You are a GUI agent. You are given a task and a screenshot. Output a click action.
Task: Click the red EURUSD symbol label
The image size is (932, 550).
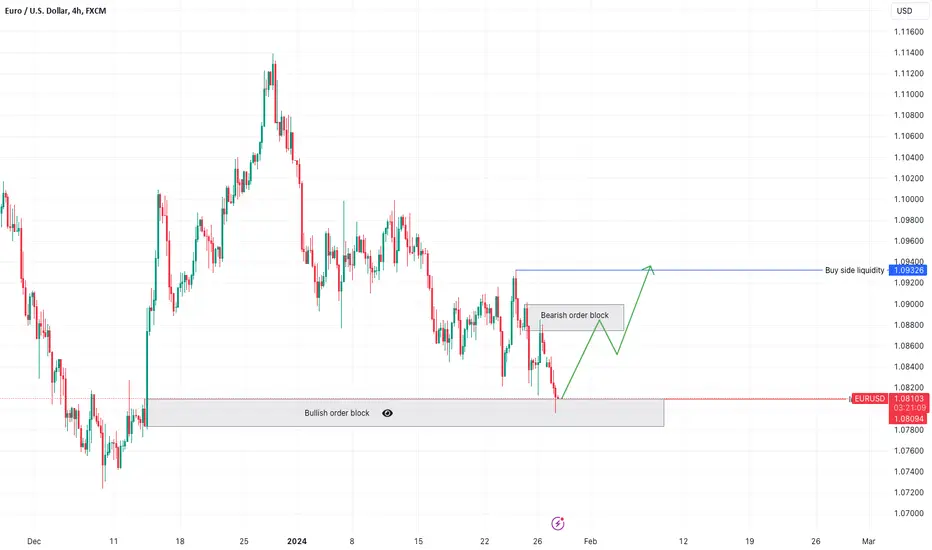point(870,398)
